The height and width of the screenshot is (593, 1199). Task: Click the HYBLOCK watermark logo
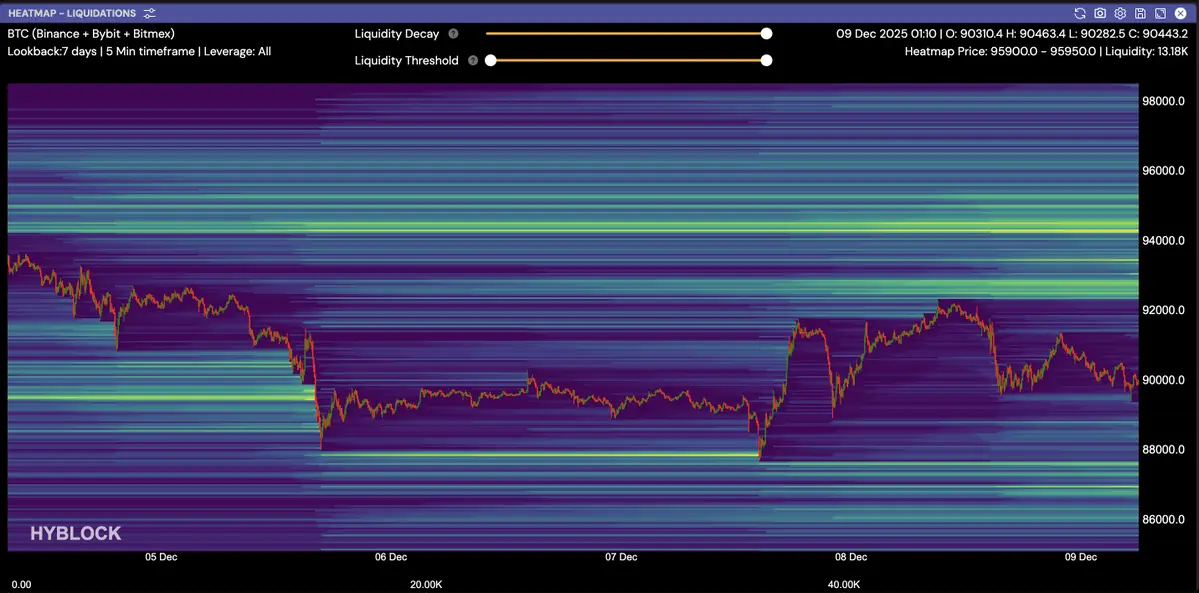click(75, 534)
